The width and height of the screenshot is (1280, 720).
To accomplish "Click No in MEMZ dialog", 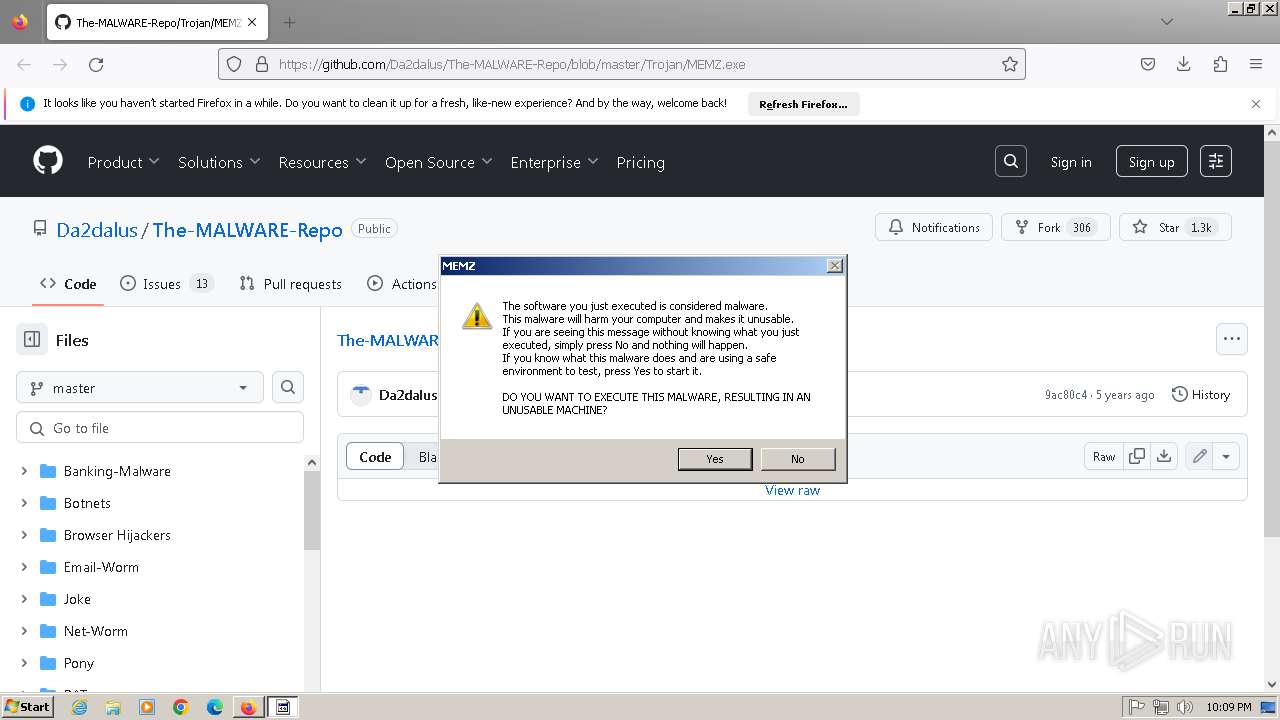I will 797,458.
